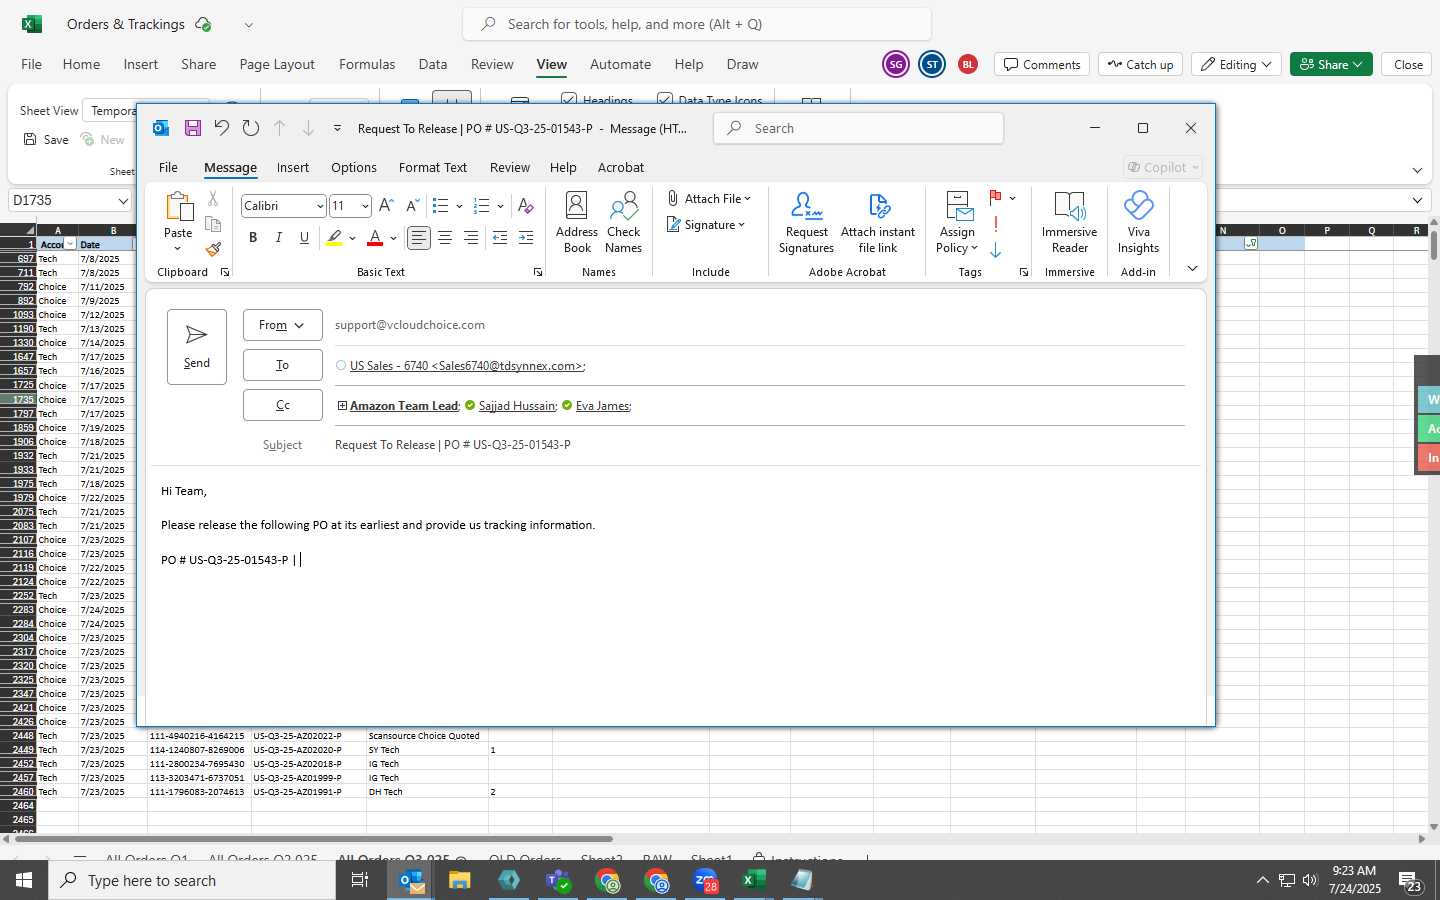Attach instant file link
1440x900 pixels.
[x=878, y=223]
